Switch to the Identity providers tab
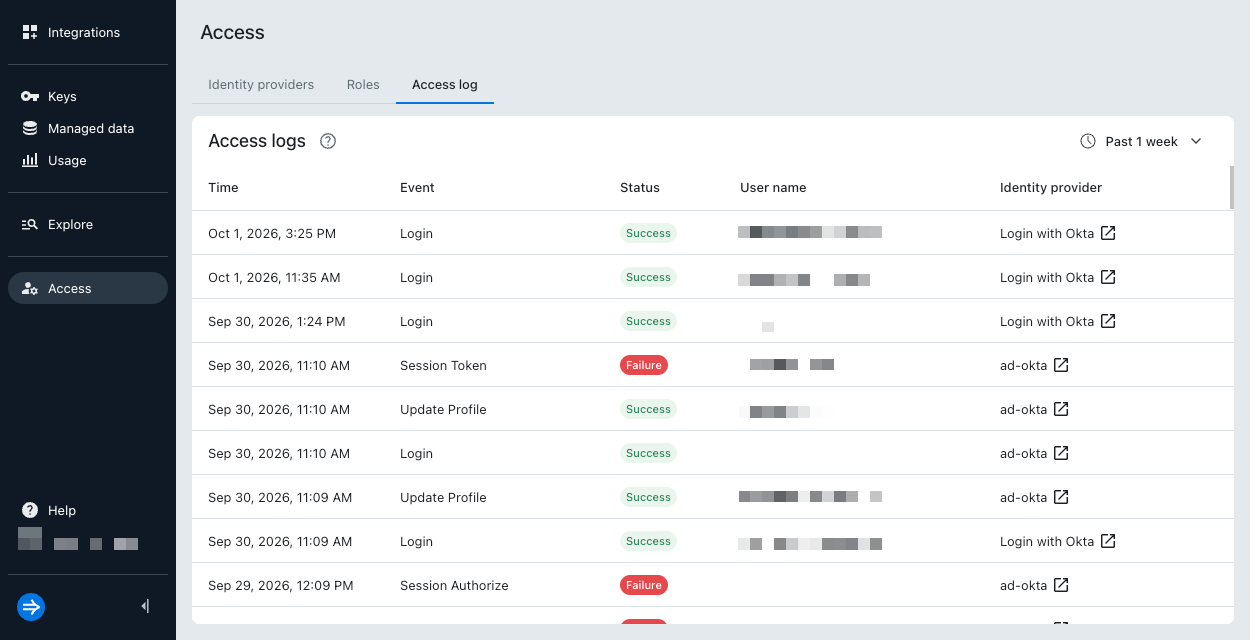The height and width of the screenshot is (640, 1250). (261, 85)
